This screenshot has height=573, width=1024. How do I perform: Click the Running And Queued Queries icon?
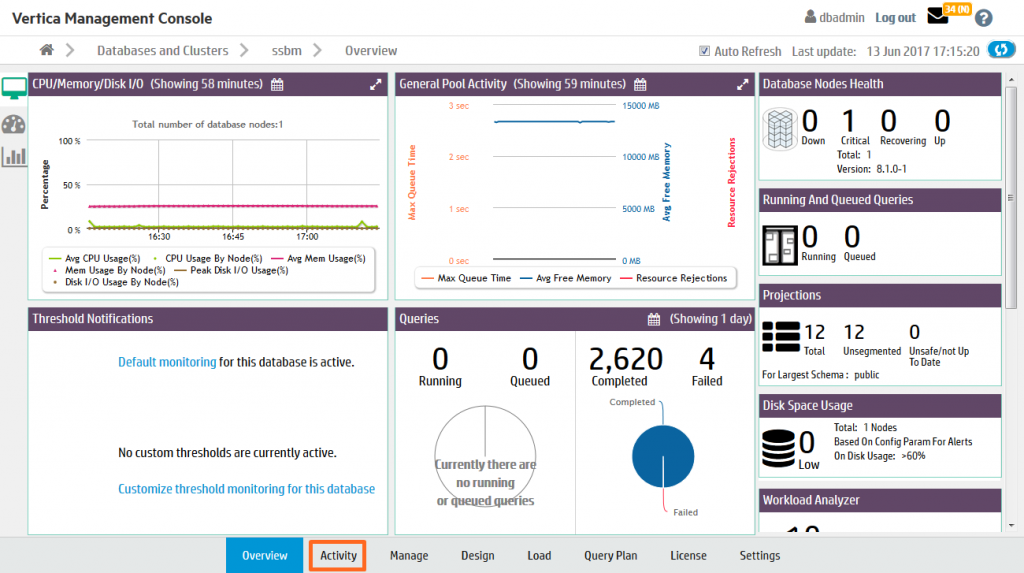tap(780, 246)
